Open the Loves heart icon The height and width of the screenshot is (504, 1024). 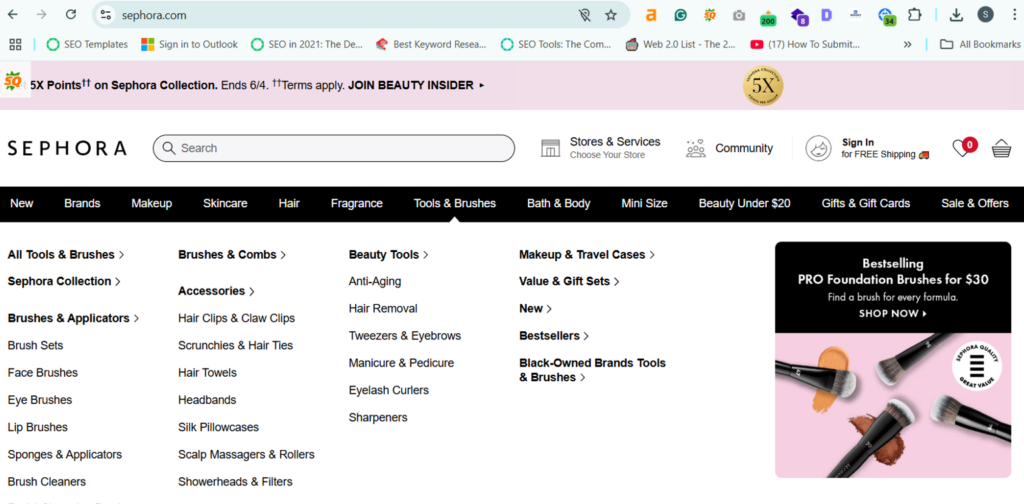tap(962, 148)
